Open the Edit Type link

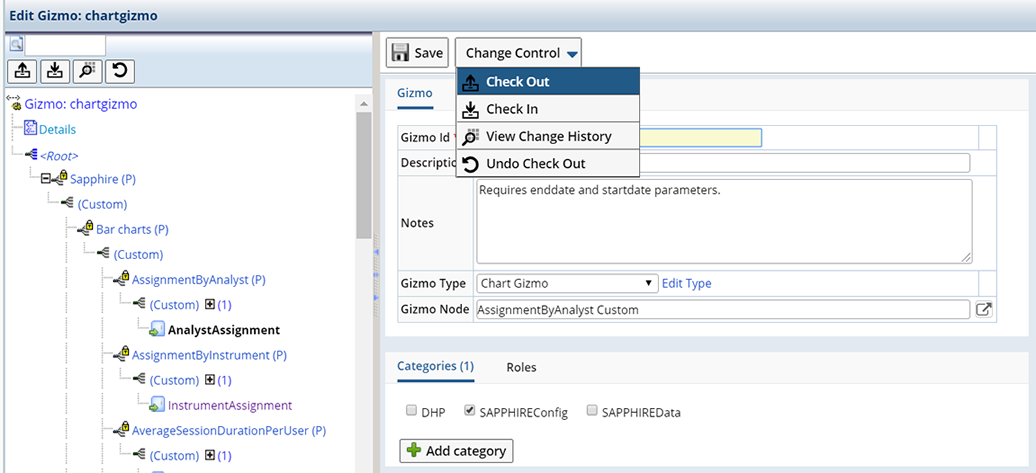[686, 283]
